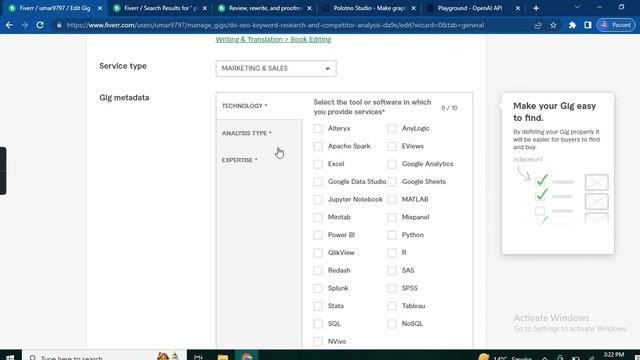
Task: Tick the Power BI checkbox
Action: (x=318, y=235)
